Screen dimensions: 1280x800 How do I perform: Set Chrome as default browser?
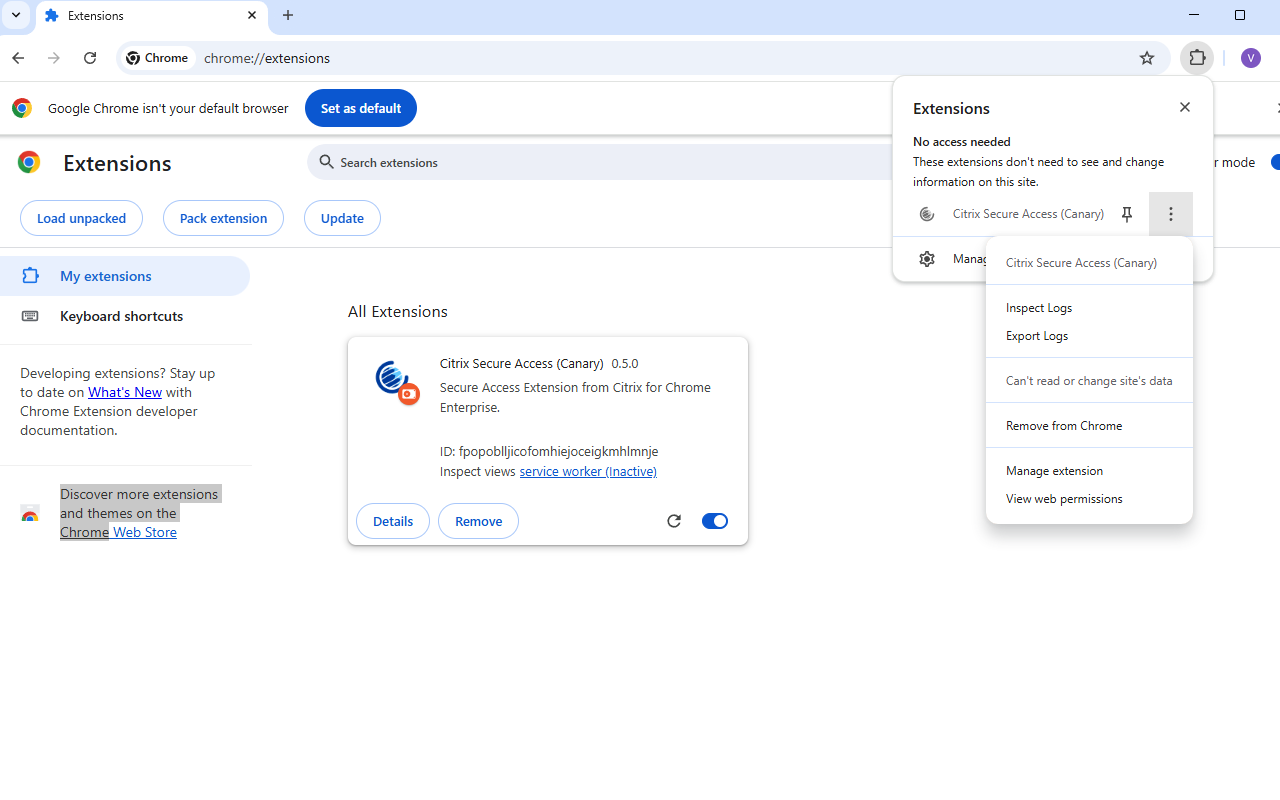tap(361, 108)
